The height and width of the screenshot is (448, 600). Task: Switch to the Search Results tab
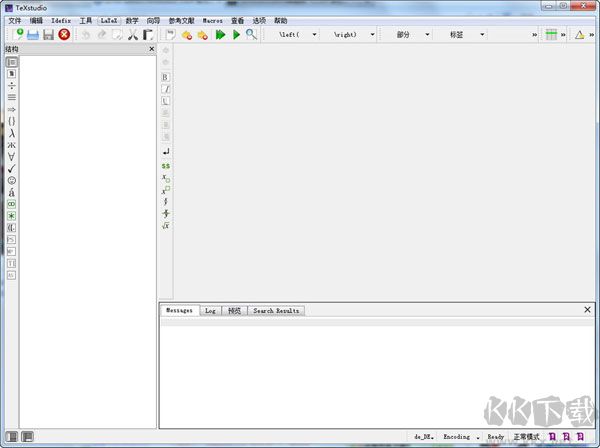[276, 311]
